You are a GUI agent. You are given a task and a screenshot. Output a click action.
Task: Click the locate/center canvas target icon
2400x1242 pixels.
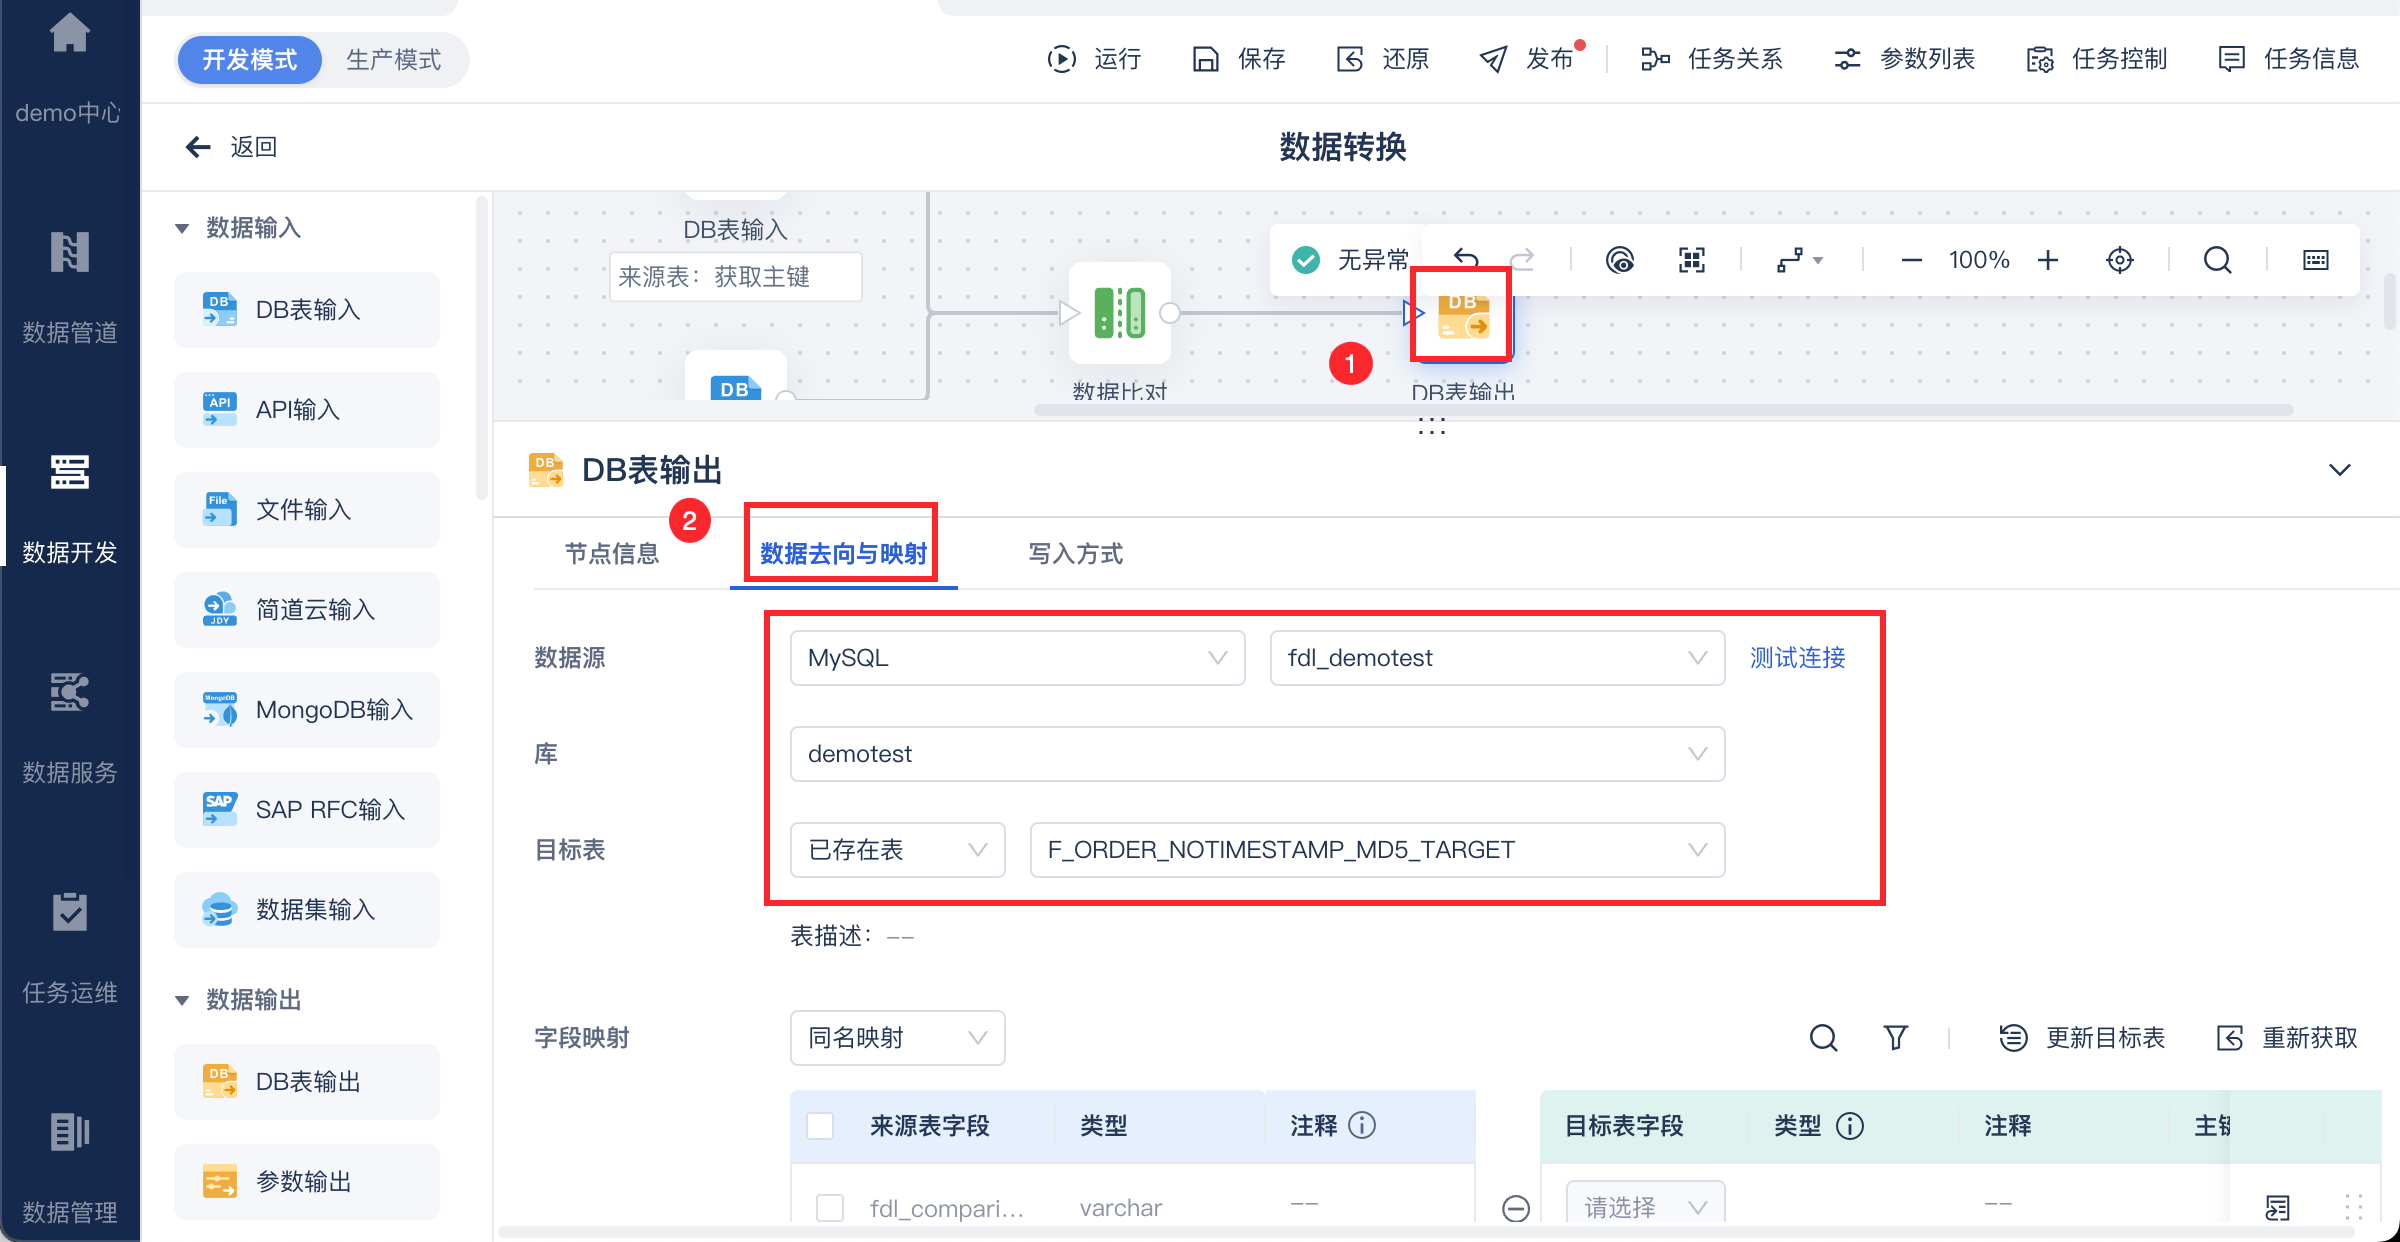click(x=2119, y=260)
